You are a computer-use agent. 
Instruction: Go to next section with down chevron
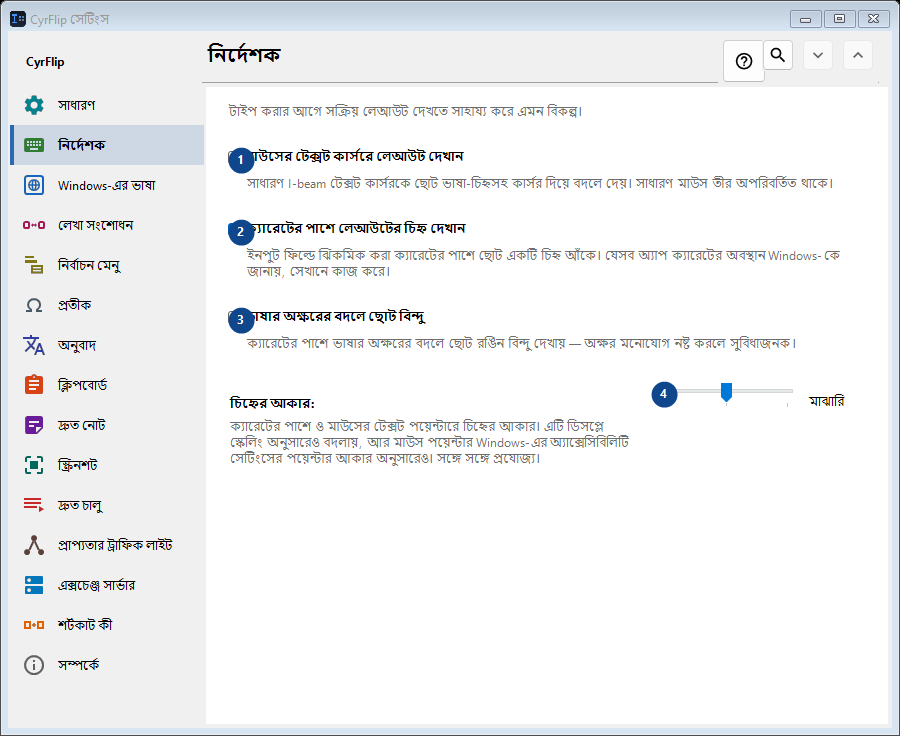pos(818,55)
